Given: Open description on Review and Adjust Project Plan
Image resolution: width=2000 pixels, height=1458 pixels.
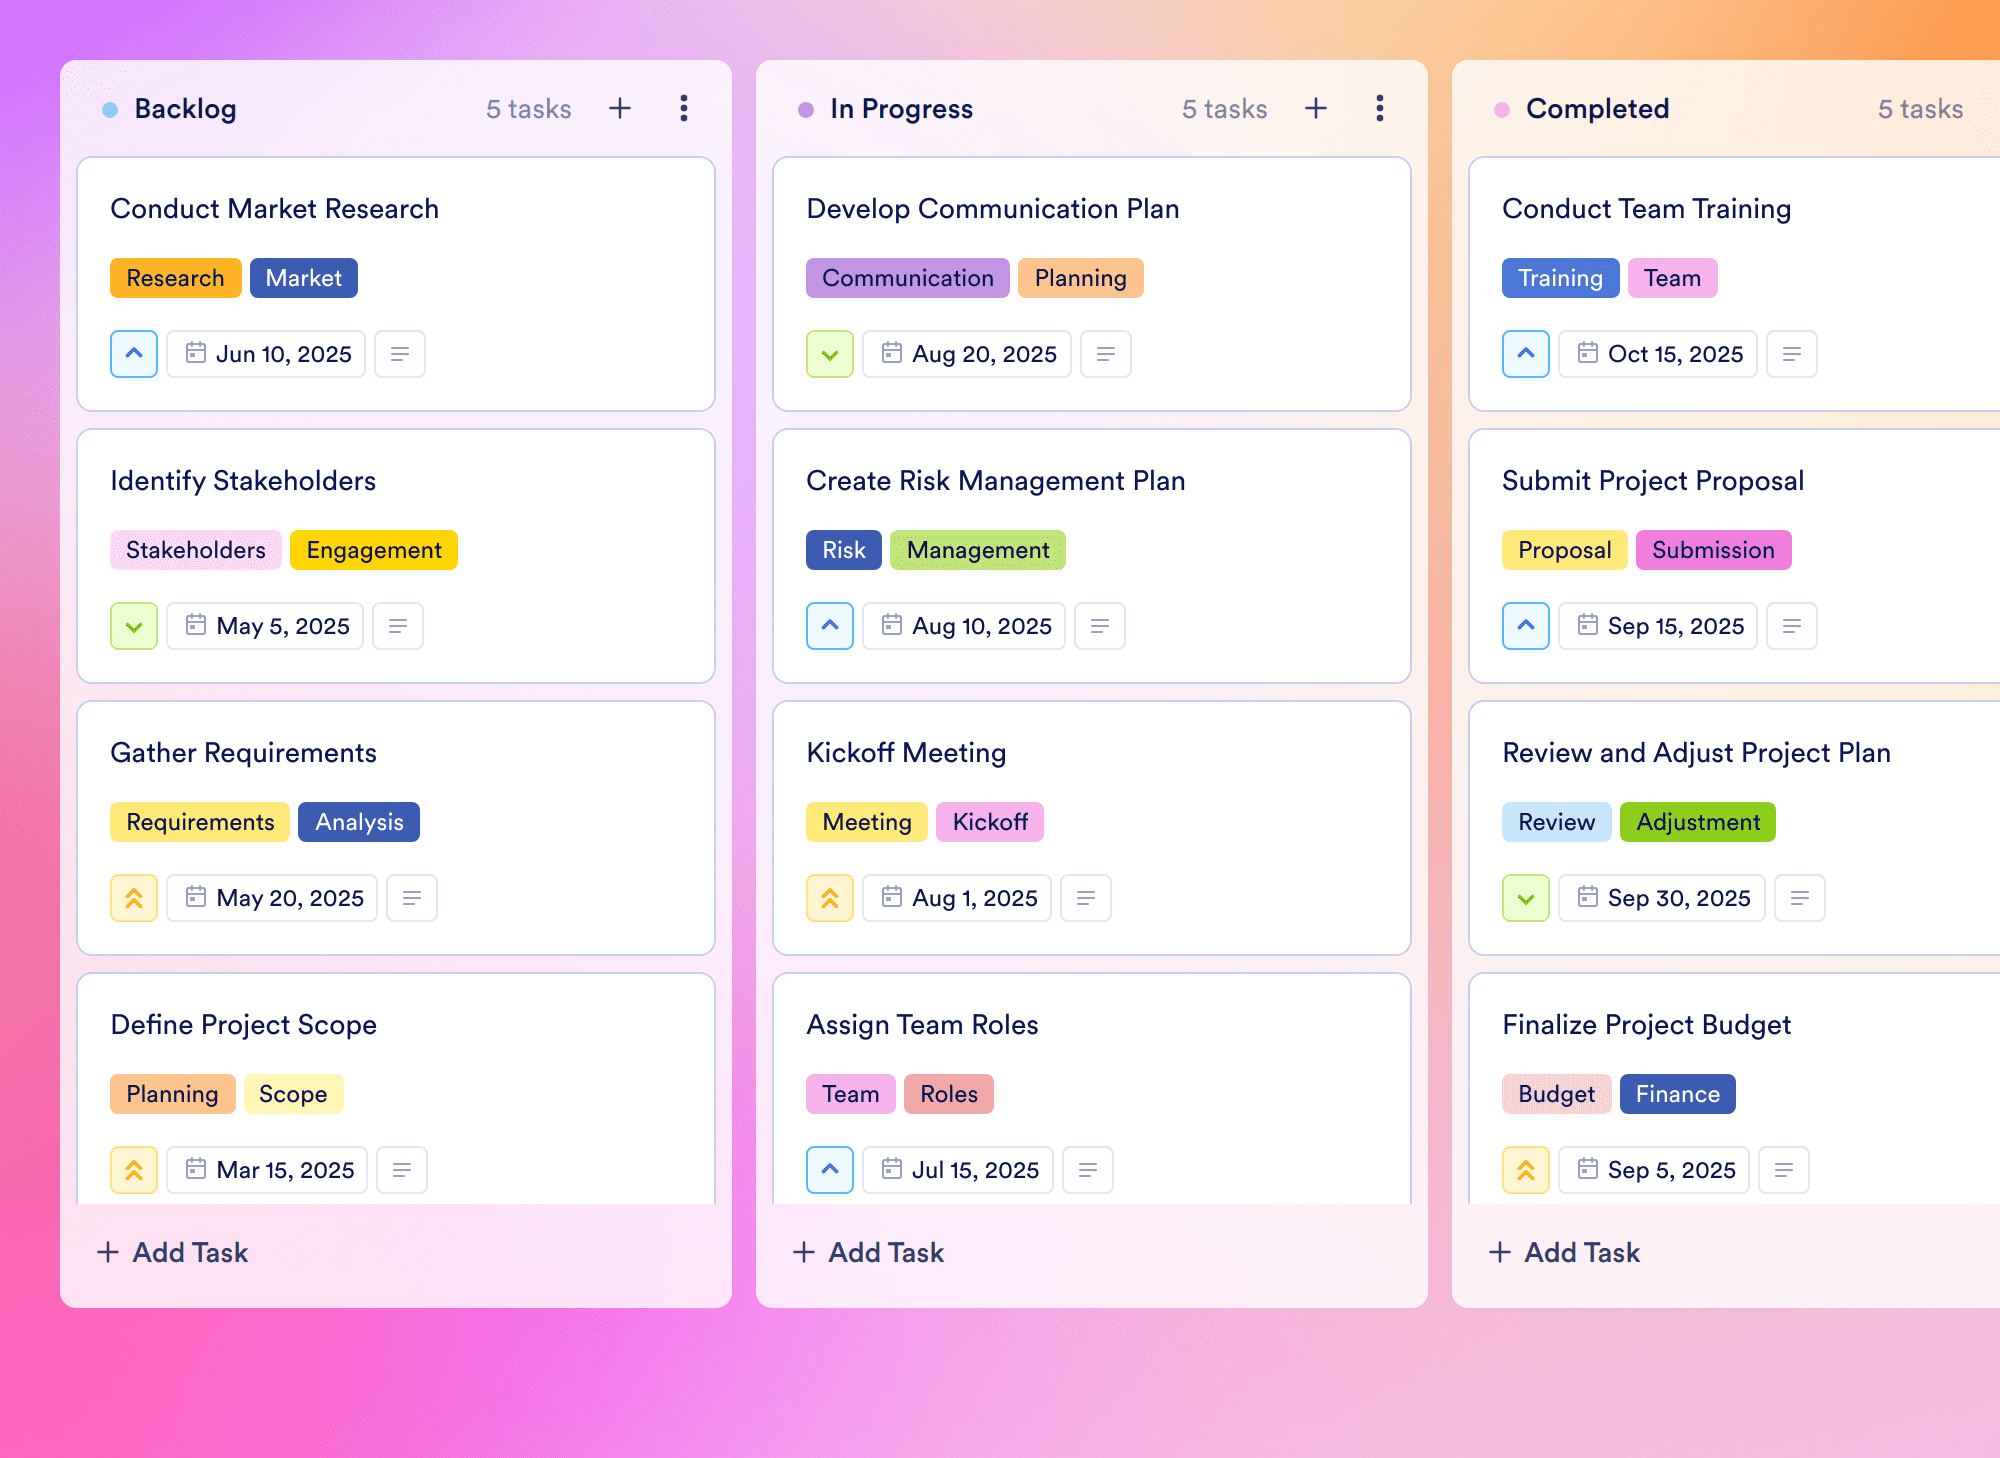Looking at the screenshot, I should pos(1800,898).
